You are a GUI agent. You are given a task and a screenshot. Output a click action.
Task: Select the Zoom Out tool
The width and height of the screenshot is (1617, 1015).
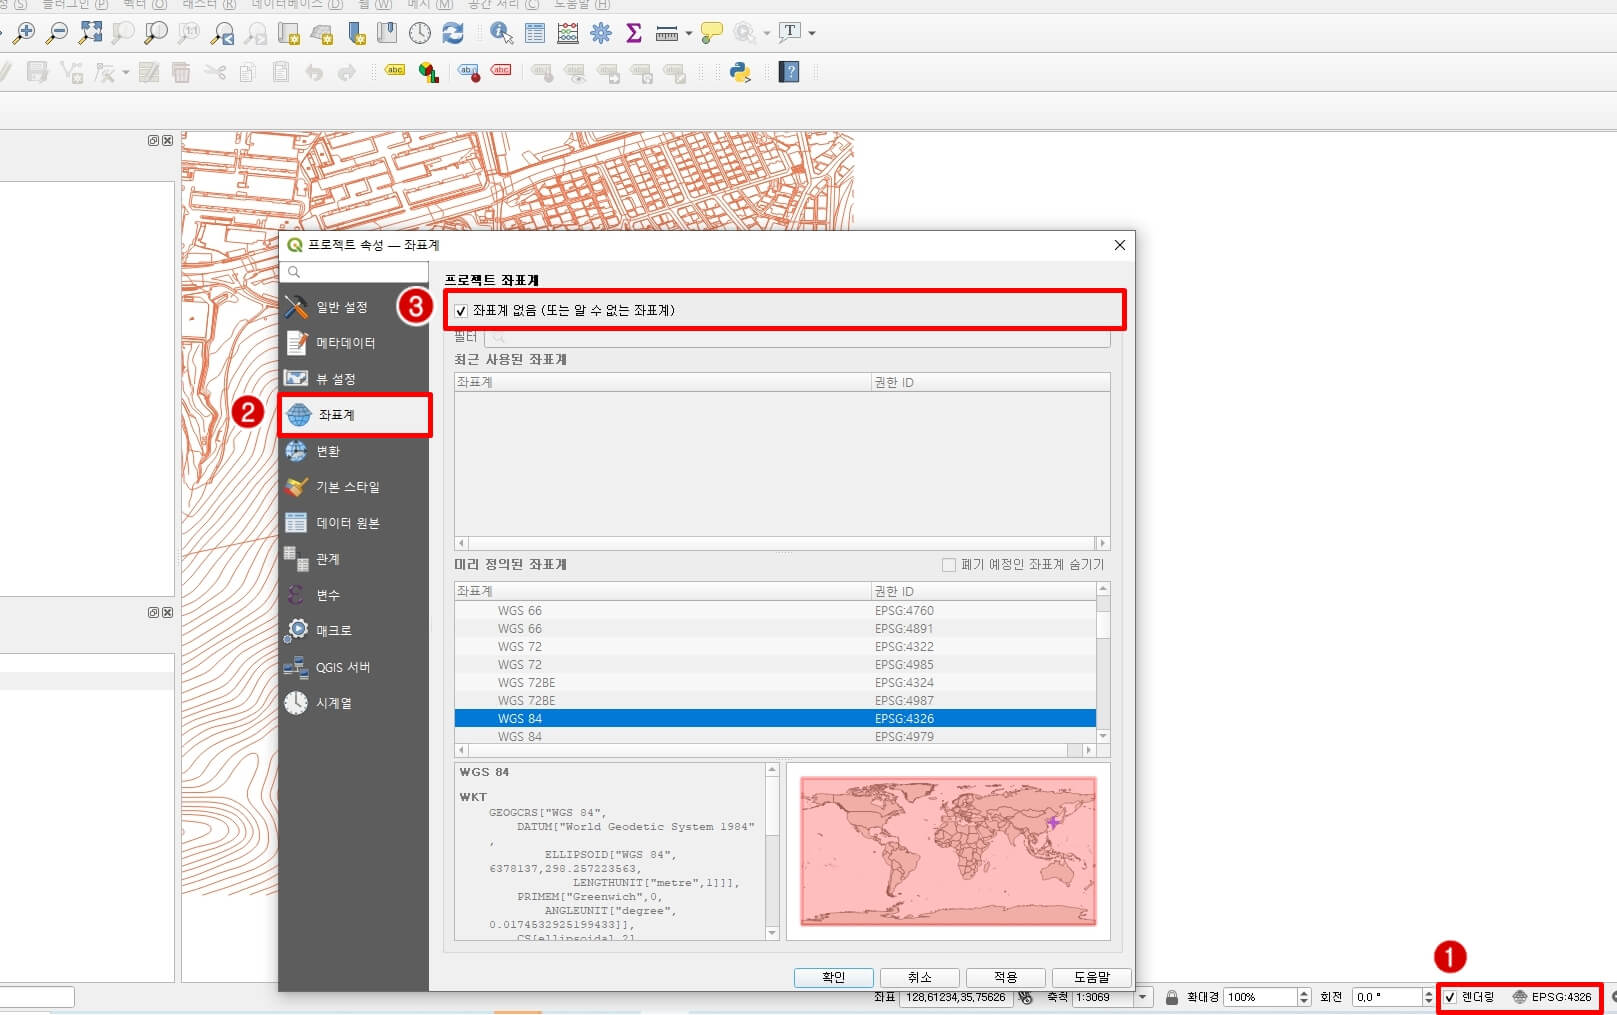[x=57, y=33]
